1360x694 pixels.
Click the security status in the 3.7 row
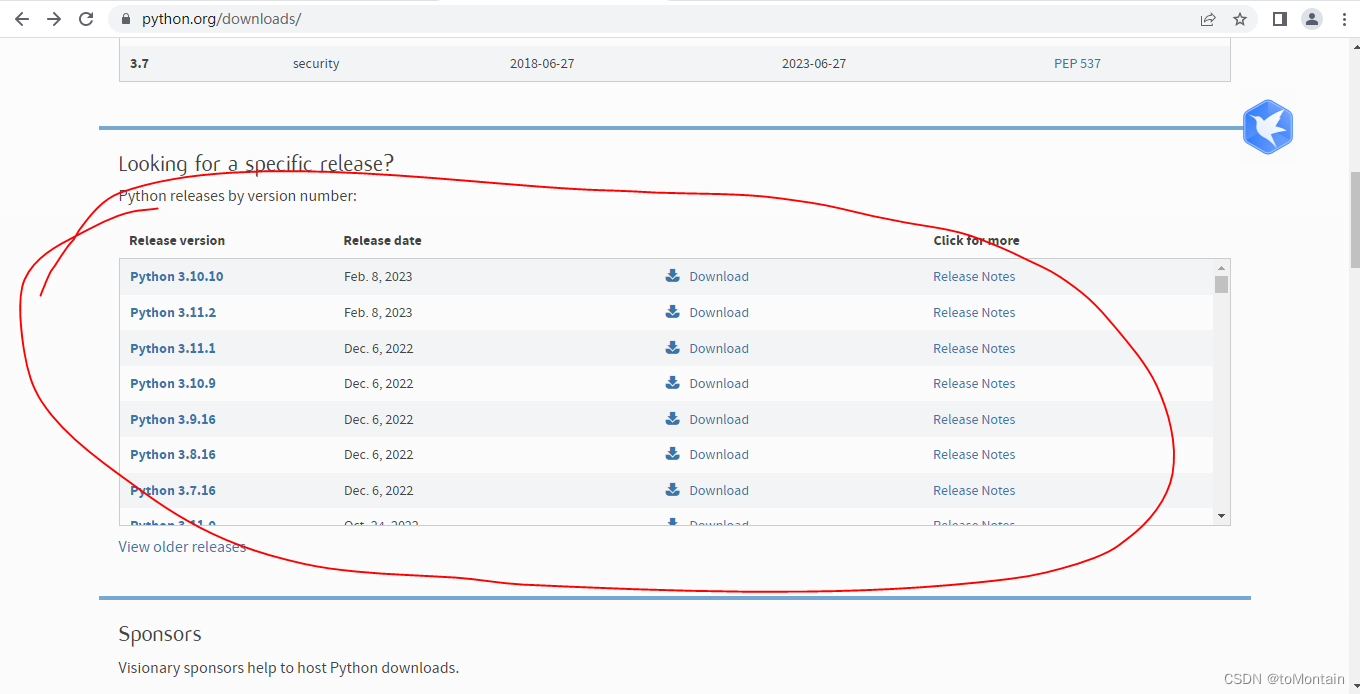click(x=316, y=63)
